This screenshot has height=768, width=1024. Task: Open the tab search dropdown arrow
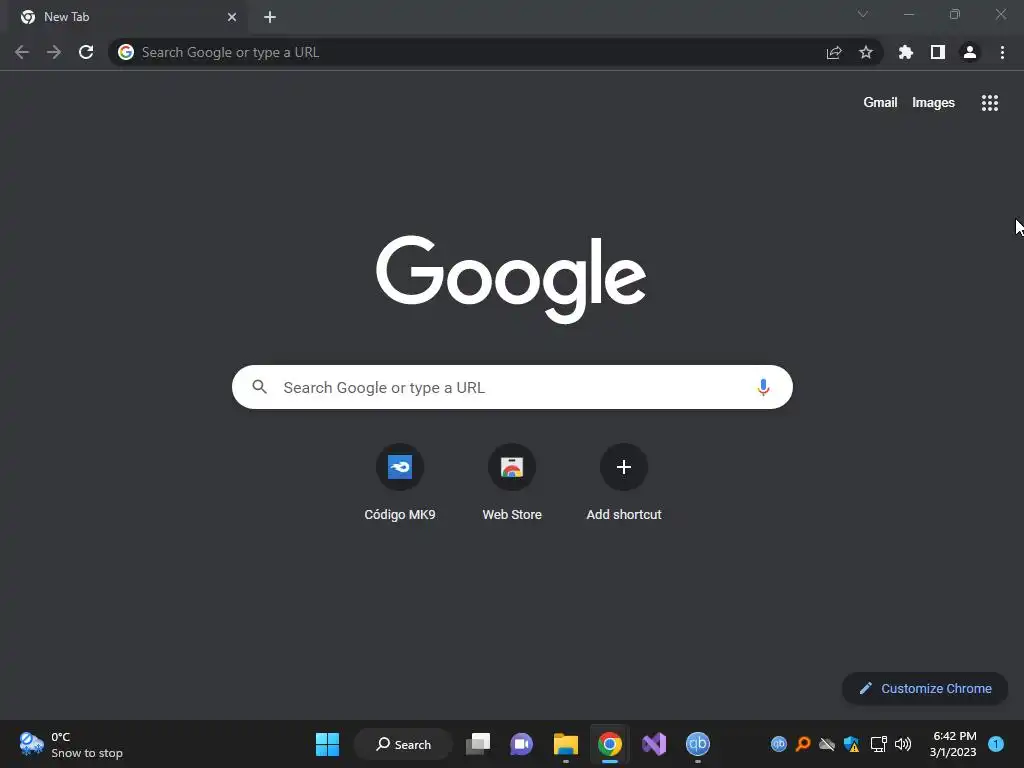(863, 14)
